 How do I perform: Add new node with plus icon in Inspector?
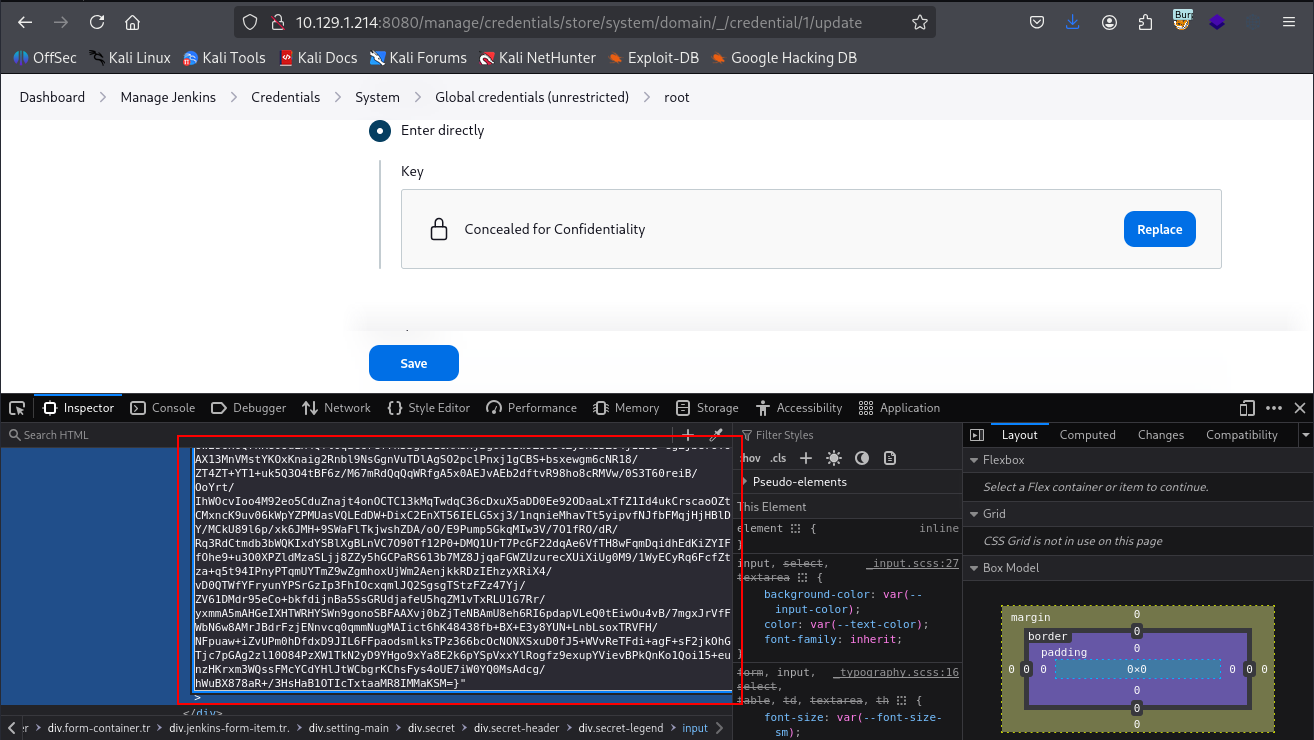click(688, 435)
